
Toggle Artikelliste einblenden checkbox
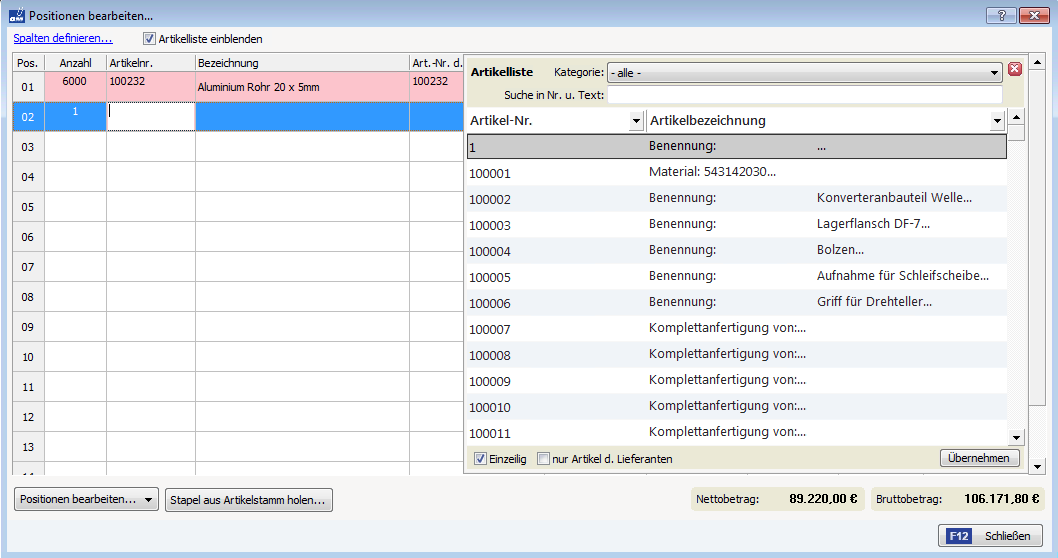149,39
